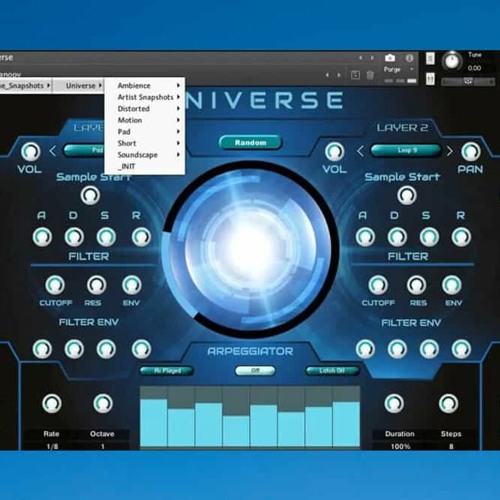
Task: Click the Layer 1 filter RES knob
Action: coord(96,285)
